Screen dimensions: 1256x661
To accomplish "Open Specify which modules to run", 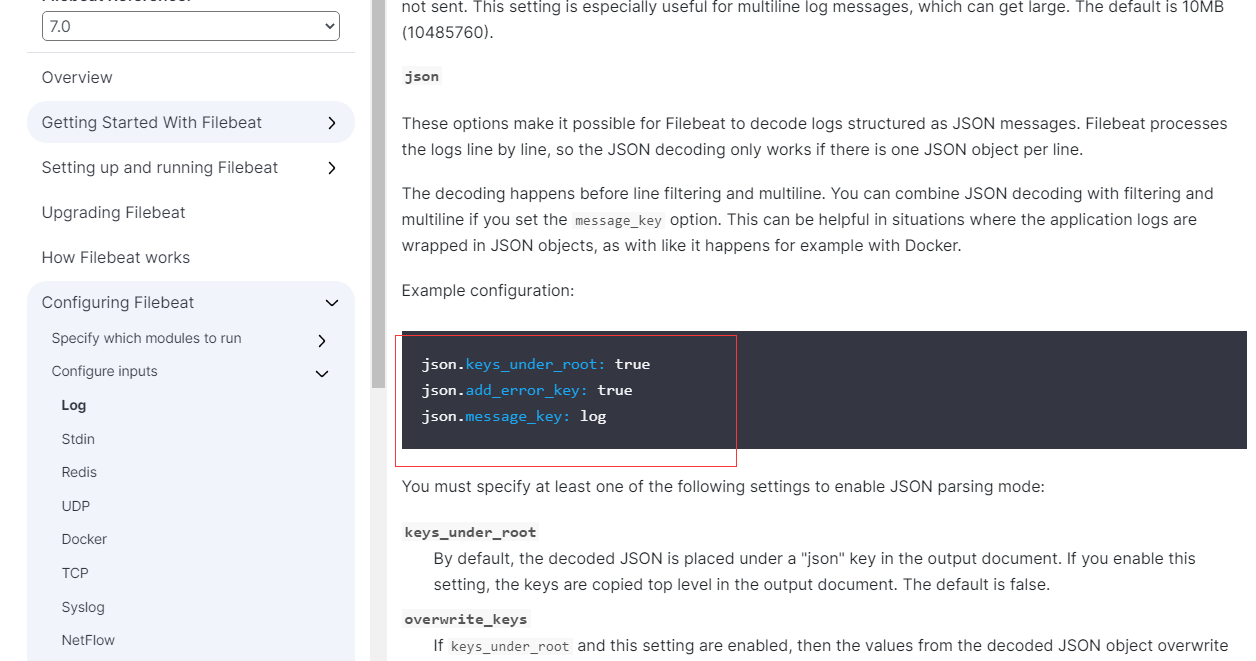I will click(x=146, y=338).
